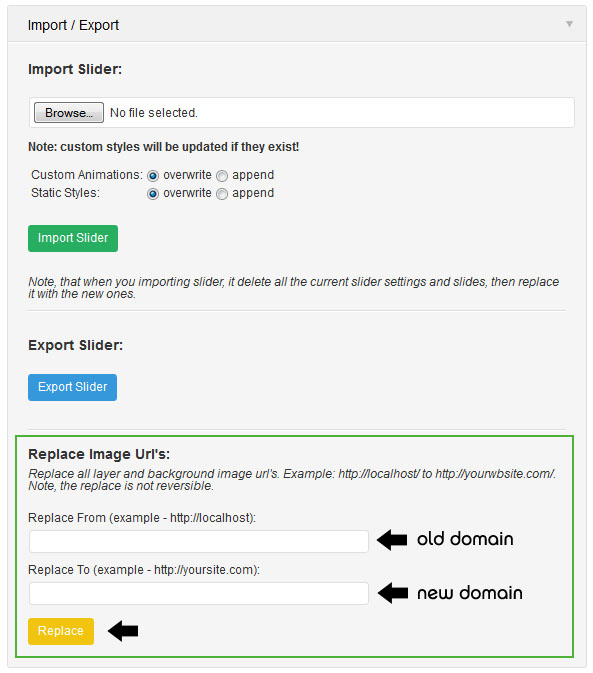Viewport: 593px width, 673px height.
Task: Click the 'No file selected.' text area
Action: click(154, 113)
